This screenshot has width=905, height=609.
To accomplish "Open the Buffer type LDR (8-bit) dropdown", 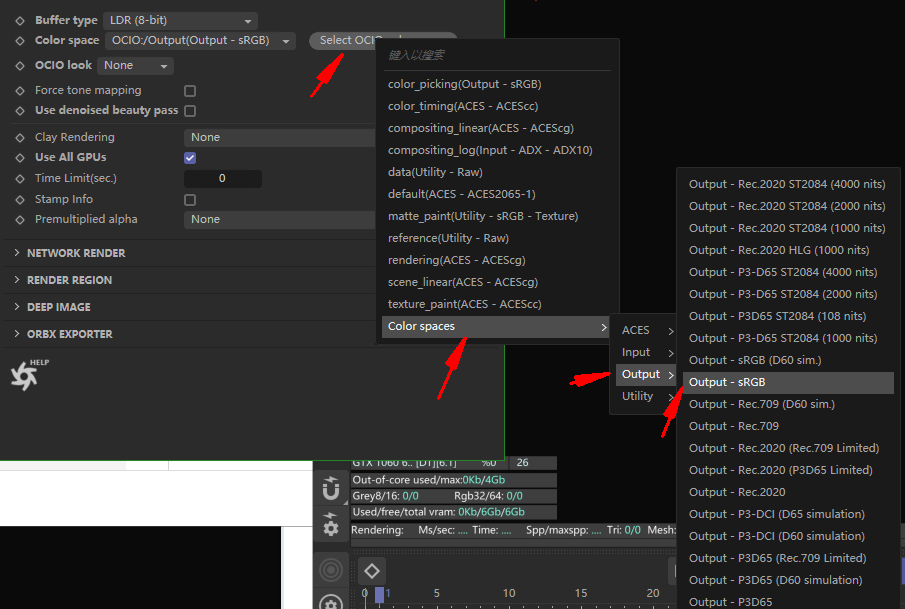I will coord(180,20).
